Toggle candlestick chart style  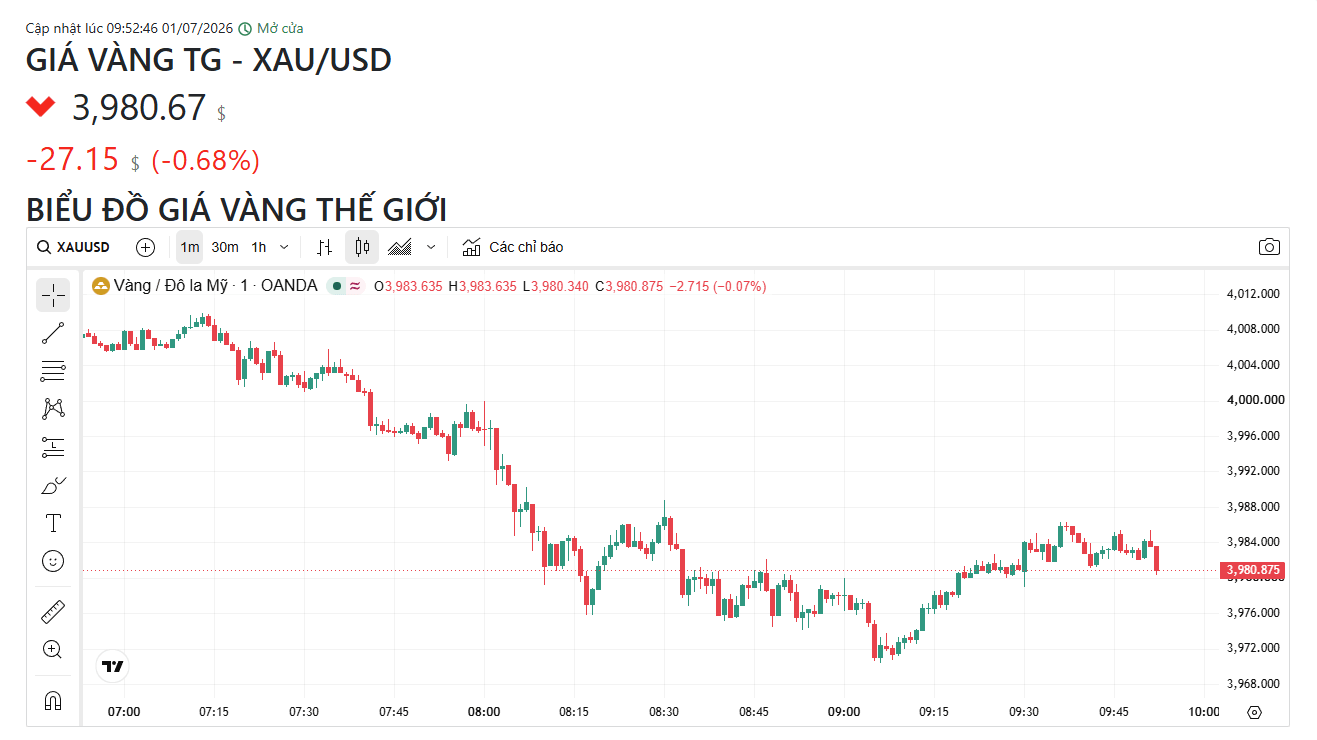[362, 247]
